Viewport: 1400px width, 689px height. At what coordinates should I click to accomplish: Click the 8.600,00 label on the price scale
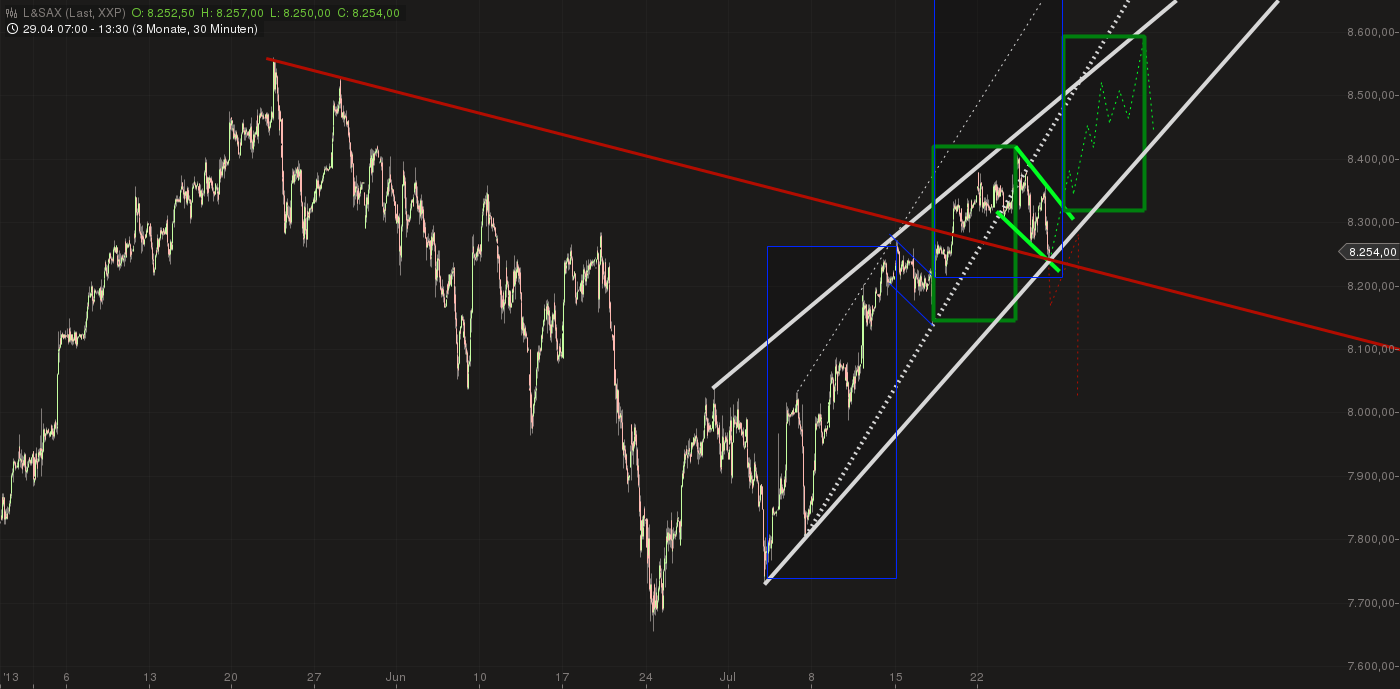click(1372, 32)
